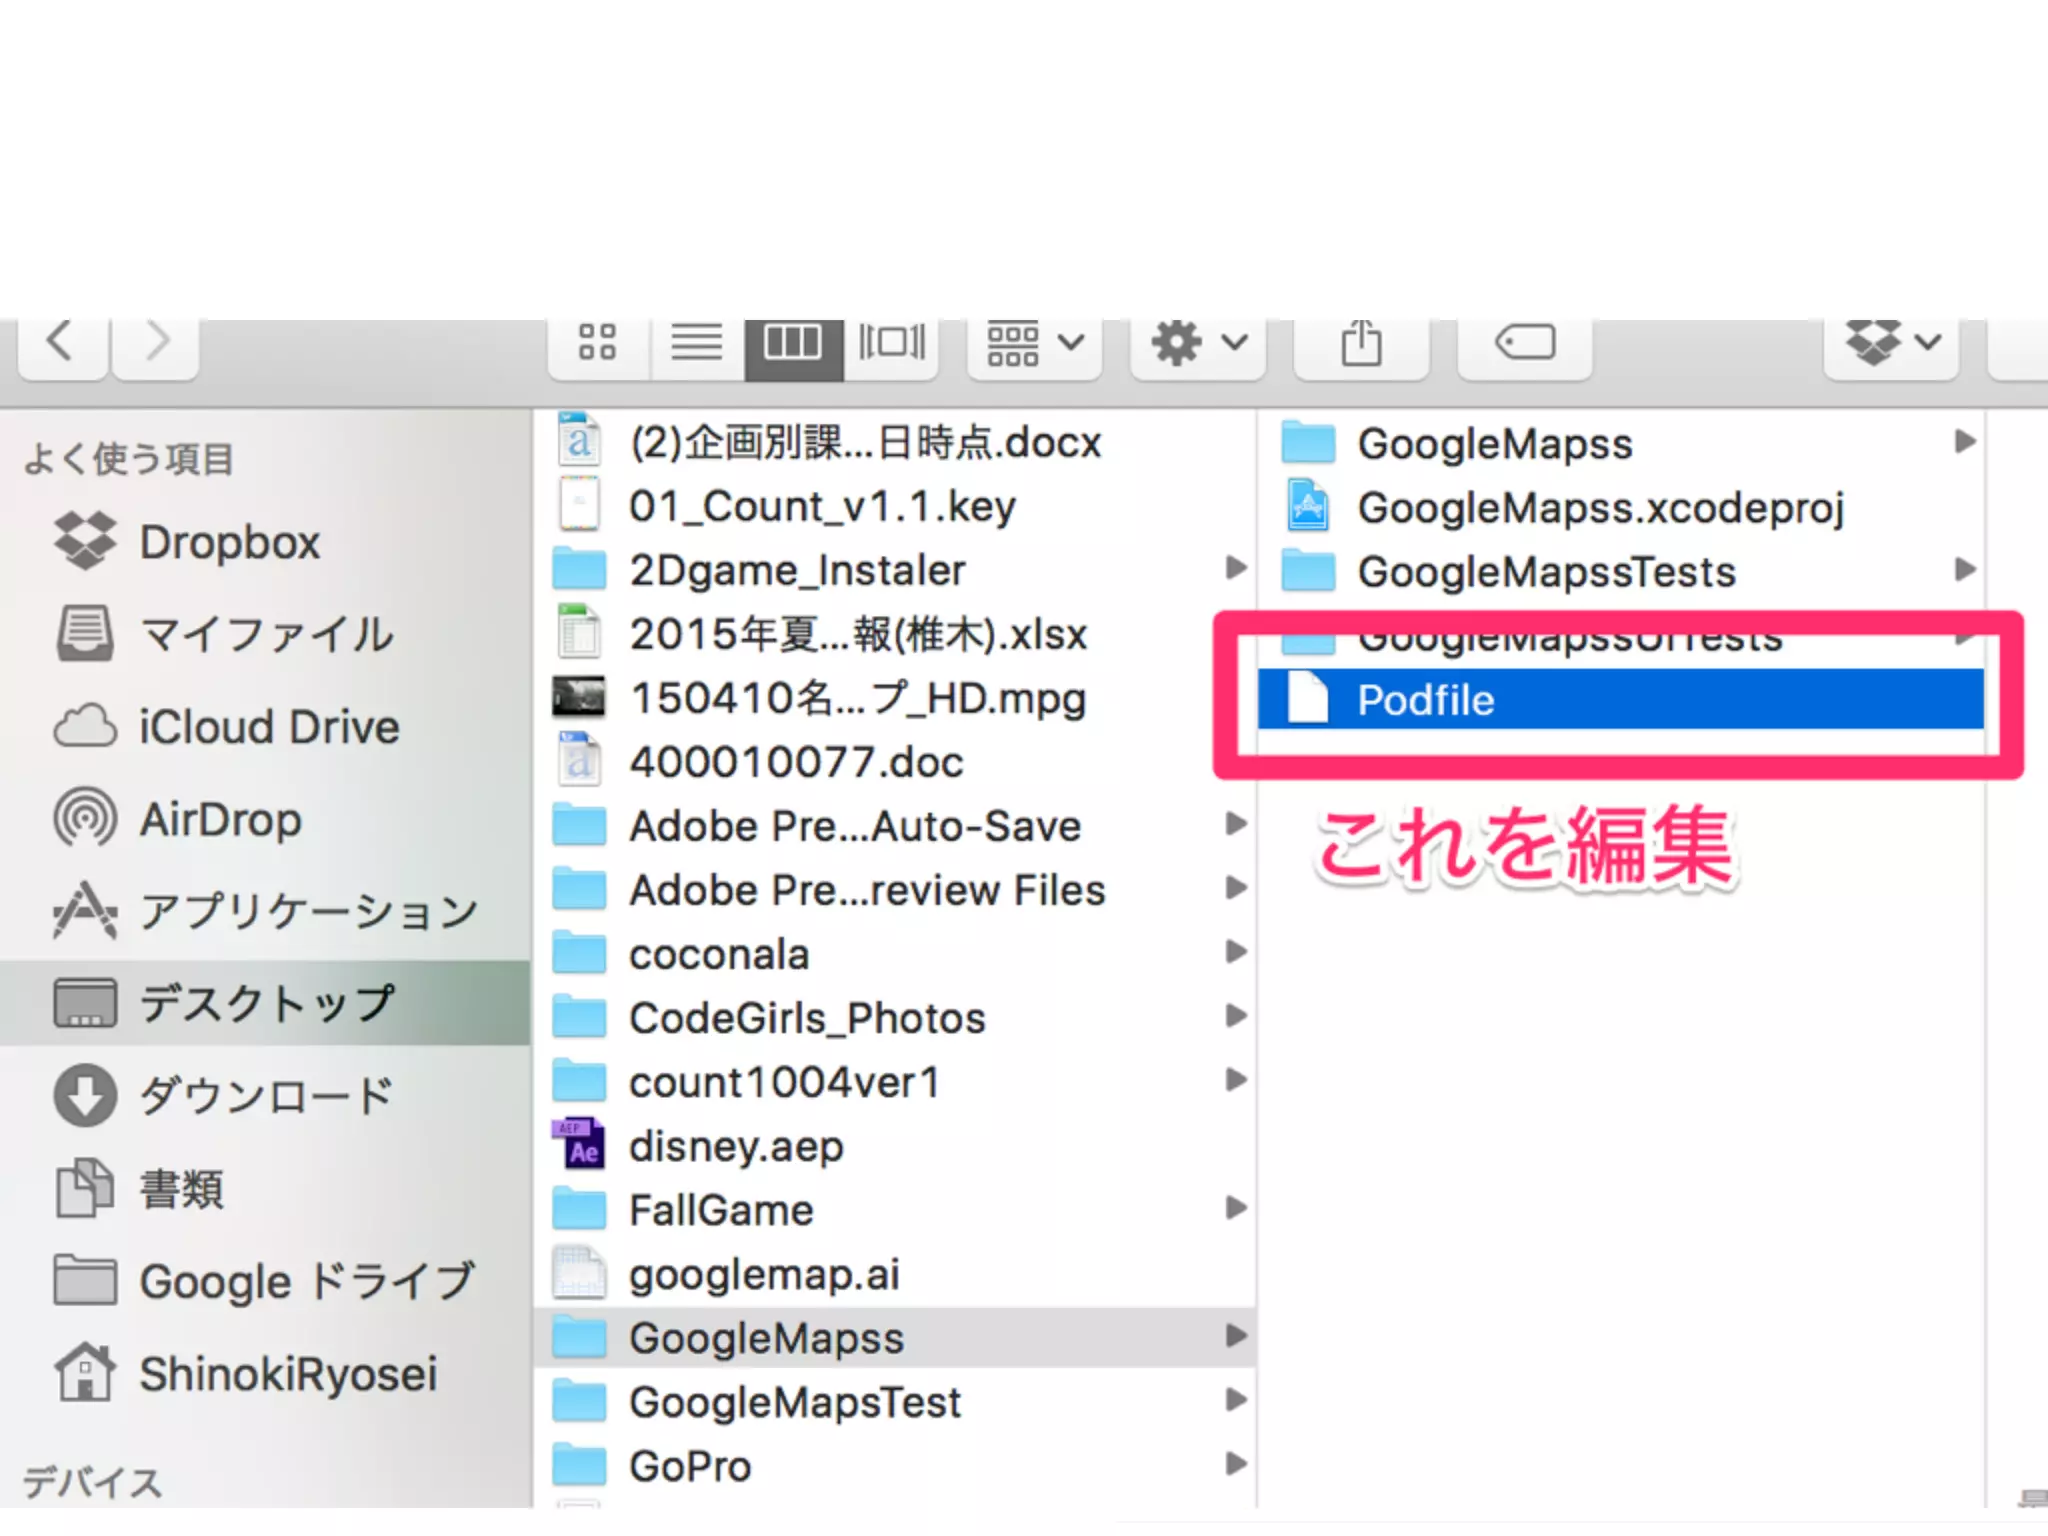This screenshot has height=1536, width=2048.
Task: Open AirDrop in the sidebar
Action: 220,820
